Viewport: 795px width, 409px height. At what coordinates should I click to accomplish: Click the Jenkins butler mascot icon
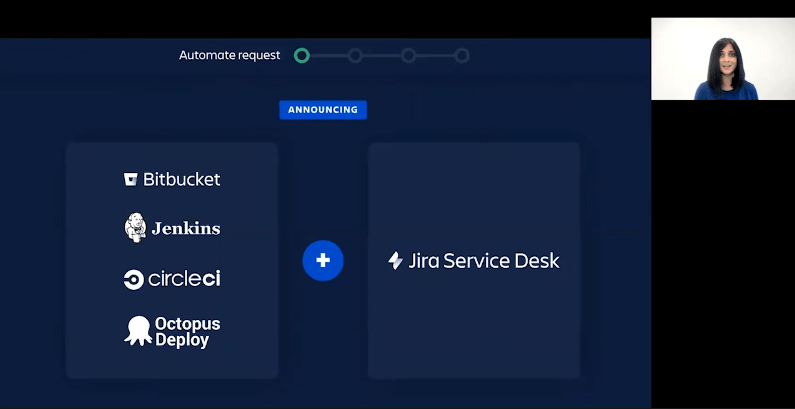point(135,228)
